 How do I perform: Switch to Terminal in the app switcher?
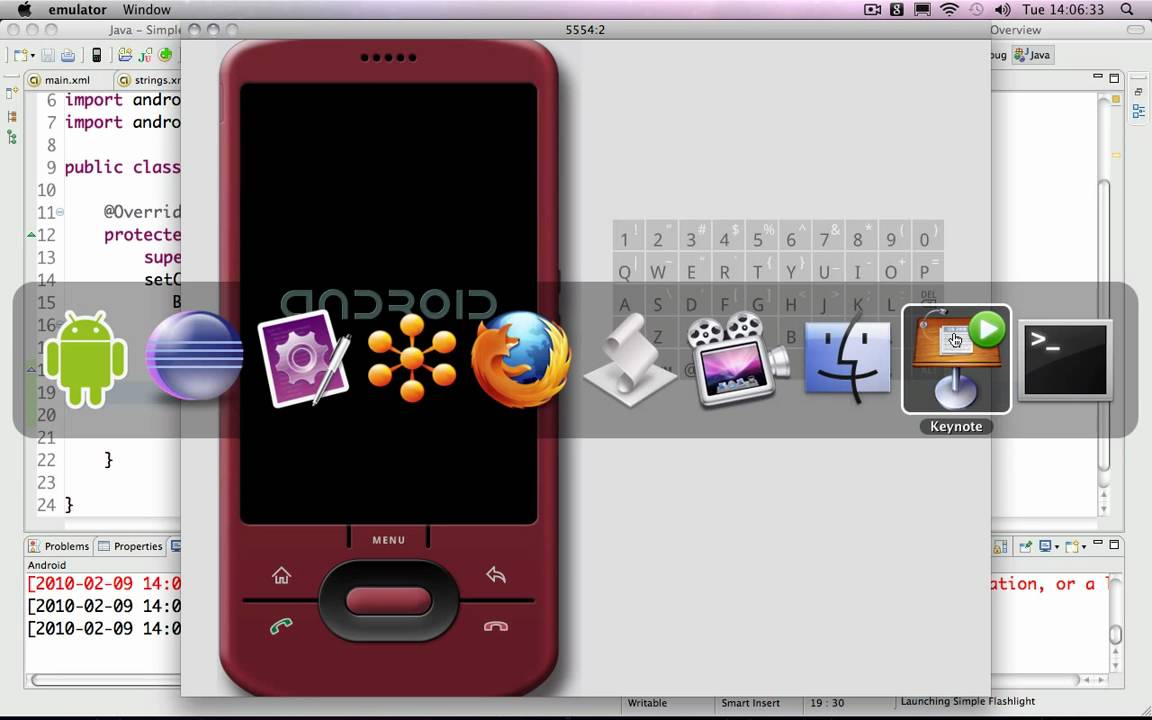pyautogui.click(x=1065, y=360)
